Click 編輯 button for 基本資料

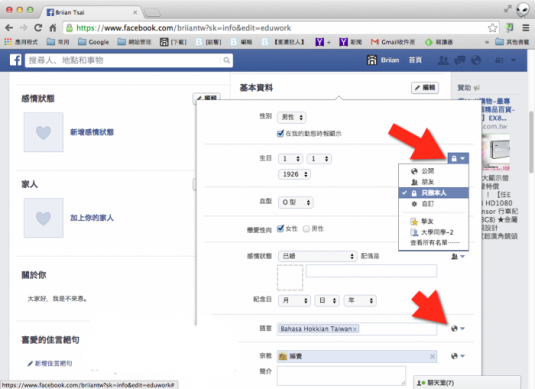click(x=425, y=88)
